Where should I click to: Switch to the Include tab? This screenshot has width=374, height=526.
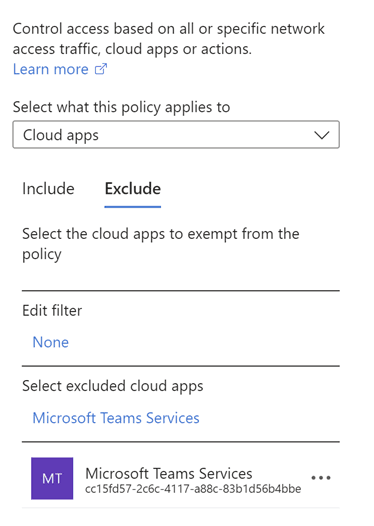pos(48,189)
